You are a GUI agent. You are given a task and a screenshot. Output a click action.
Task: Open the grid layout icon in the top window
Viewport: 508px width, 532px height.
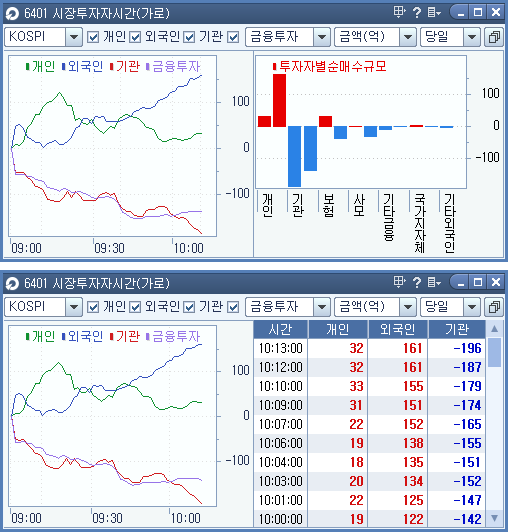pyautogui.click(x=399, y=13)
